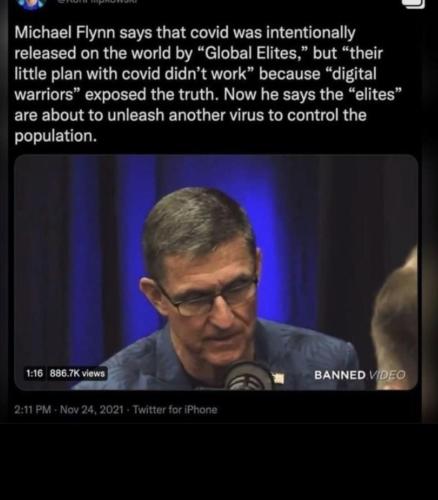Tap the white overlapping-squares icon at top right
This screenshot has height=500, width=438.
[413, 4]
